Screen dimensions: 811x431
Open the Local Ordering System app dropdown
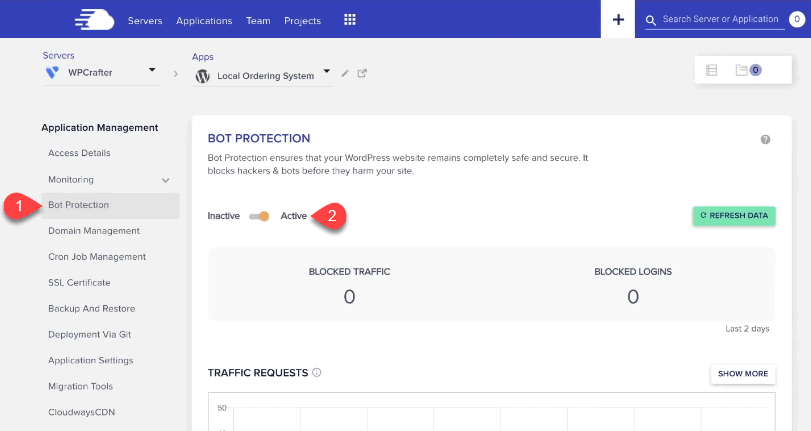pos(326,71)
